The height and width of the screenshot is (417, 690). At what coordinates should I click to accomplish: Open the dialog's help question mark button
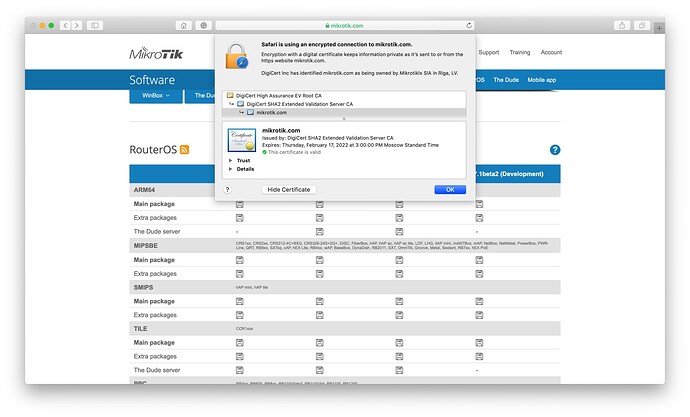227,190
